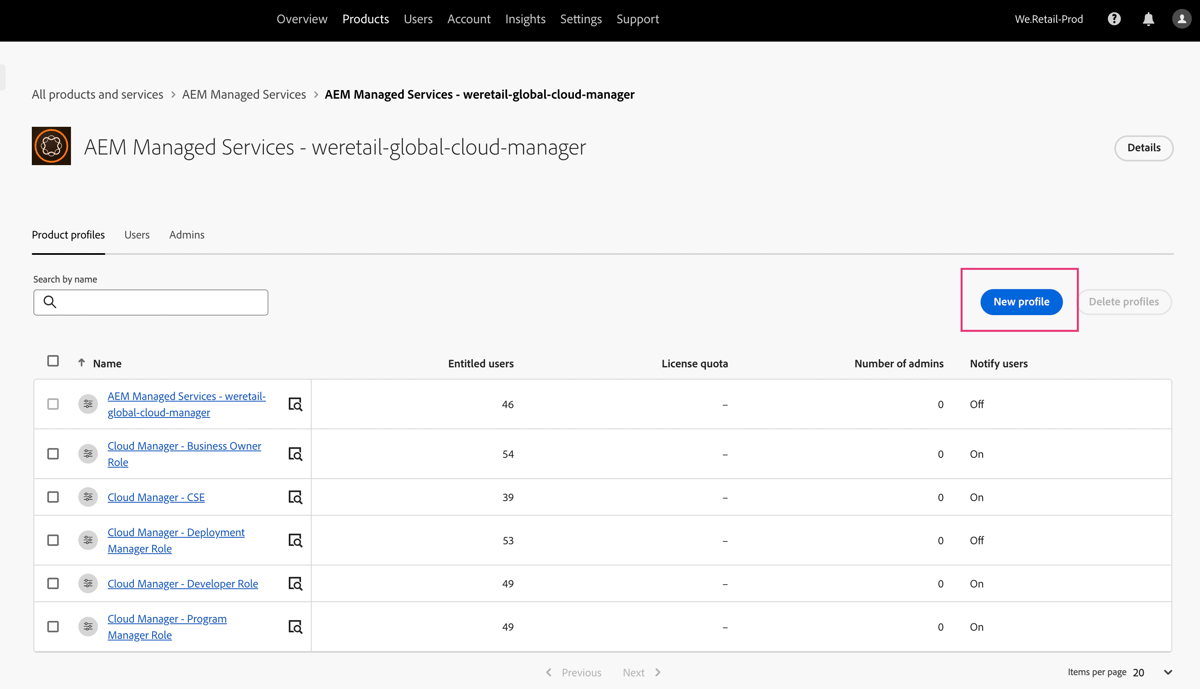Click the New profile button
Image resolution: width=1200 pixels, height=689 pixels.
pos(1021,301)
